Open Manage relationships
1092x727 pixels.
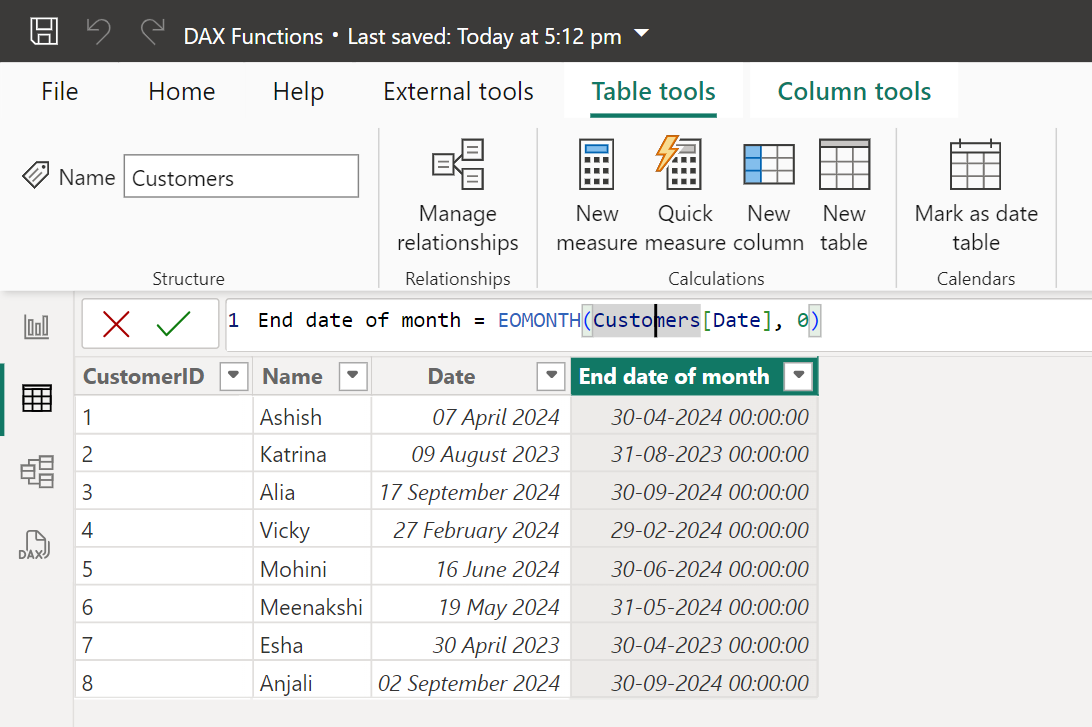click(x=457, y=196)
